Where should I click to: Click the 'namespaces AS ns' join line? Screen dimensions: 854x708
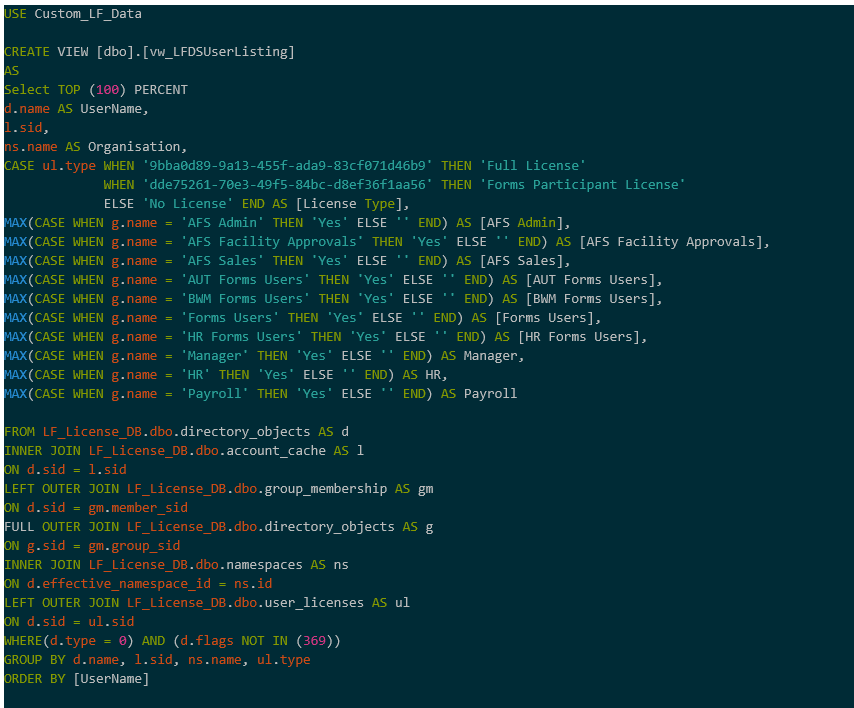click(x=176, y=565)
